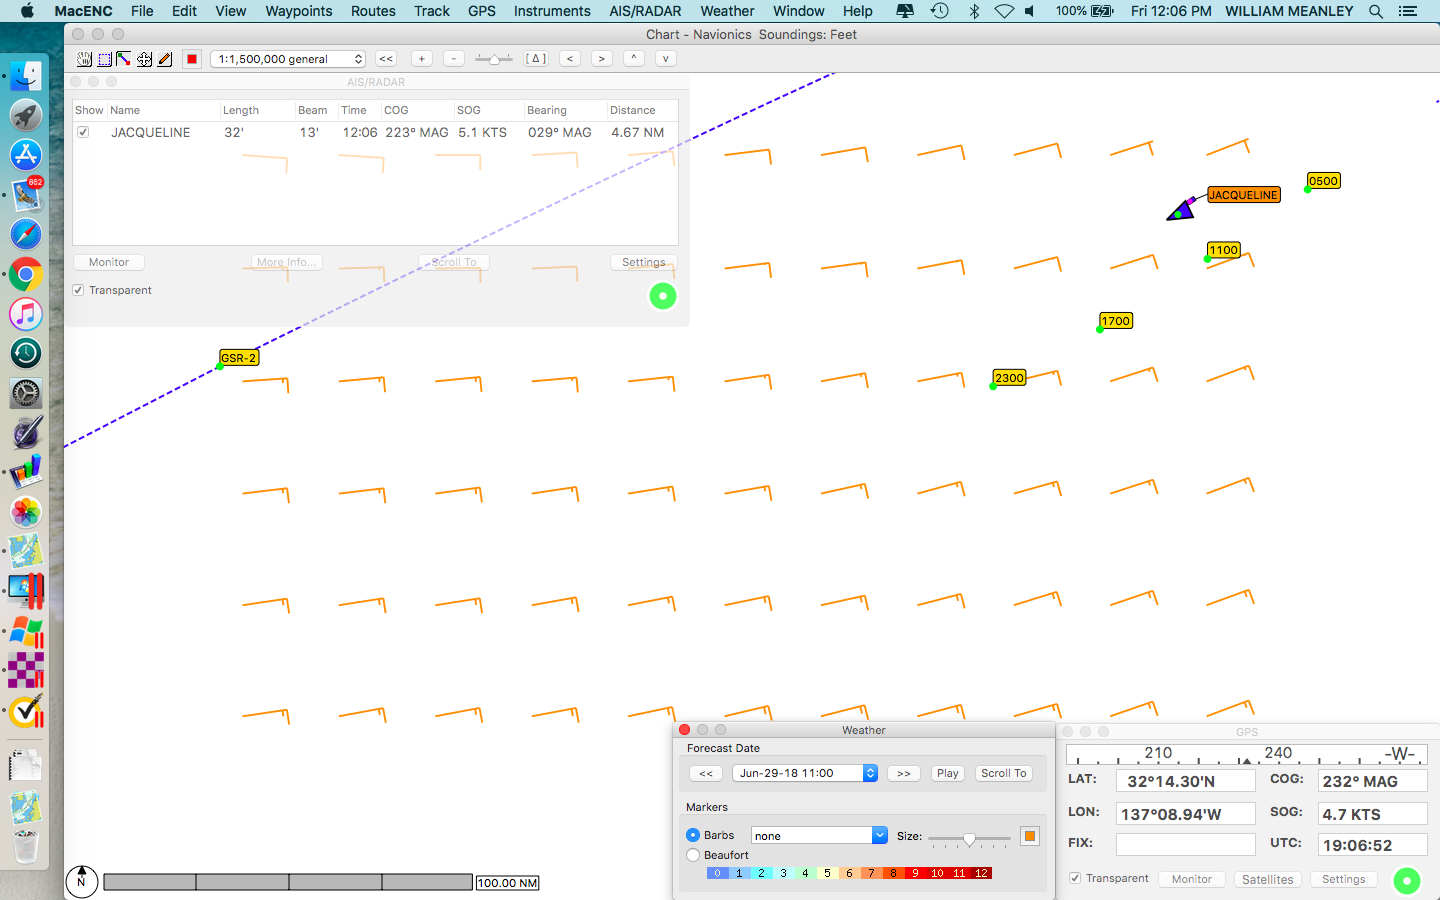
Task: Open the Track menu
Action: click(x=432, y=11)
